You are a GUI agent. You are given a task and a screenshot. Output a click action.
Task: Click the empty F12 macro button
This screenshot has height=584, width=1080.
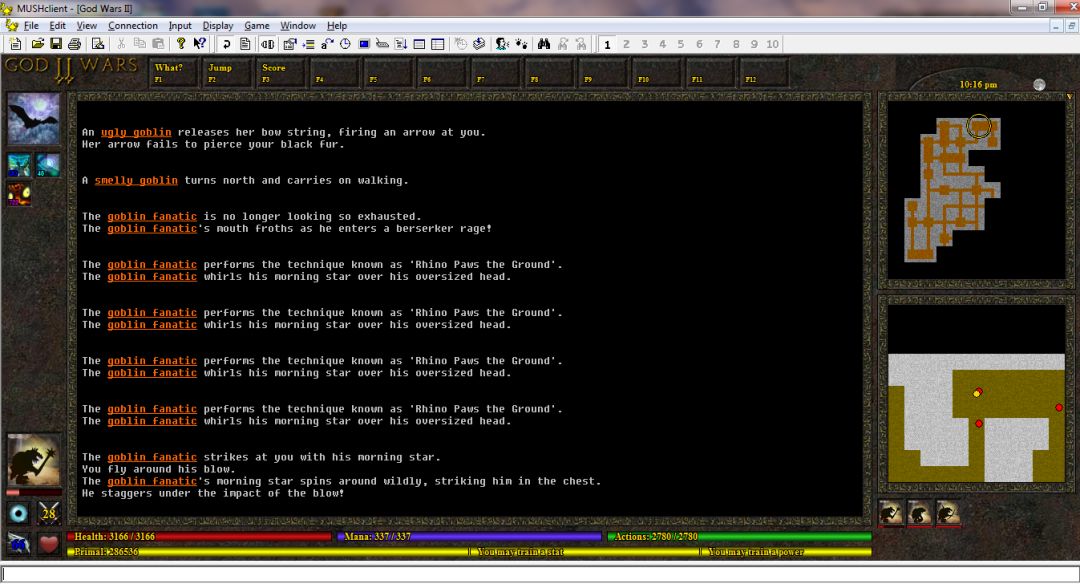[764, 72]
